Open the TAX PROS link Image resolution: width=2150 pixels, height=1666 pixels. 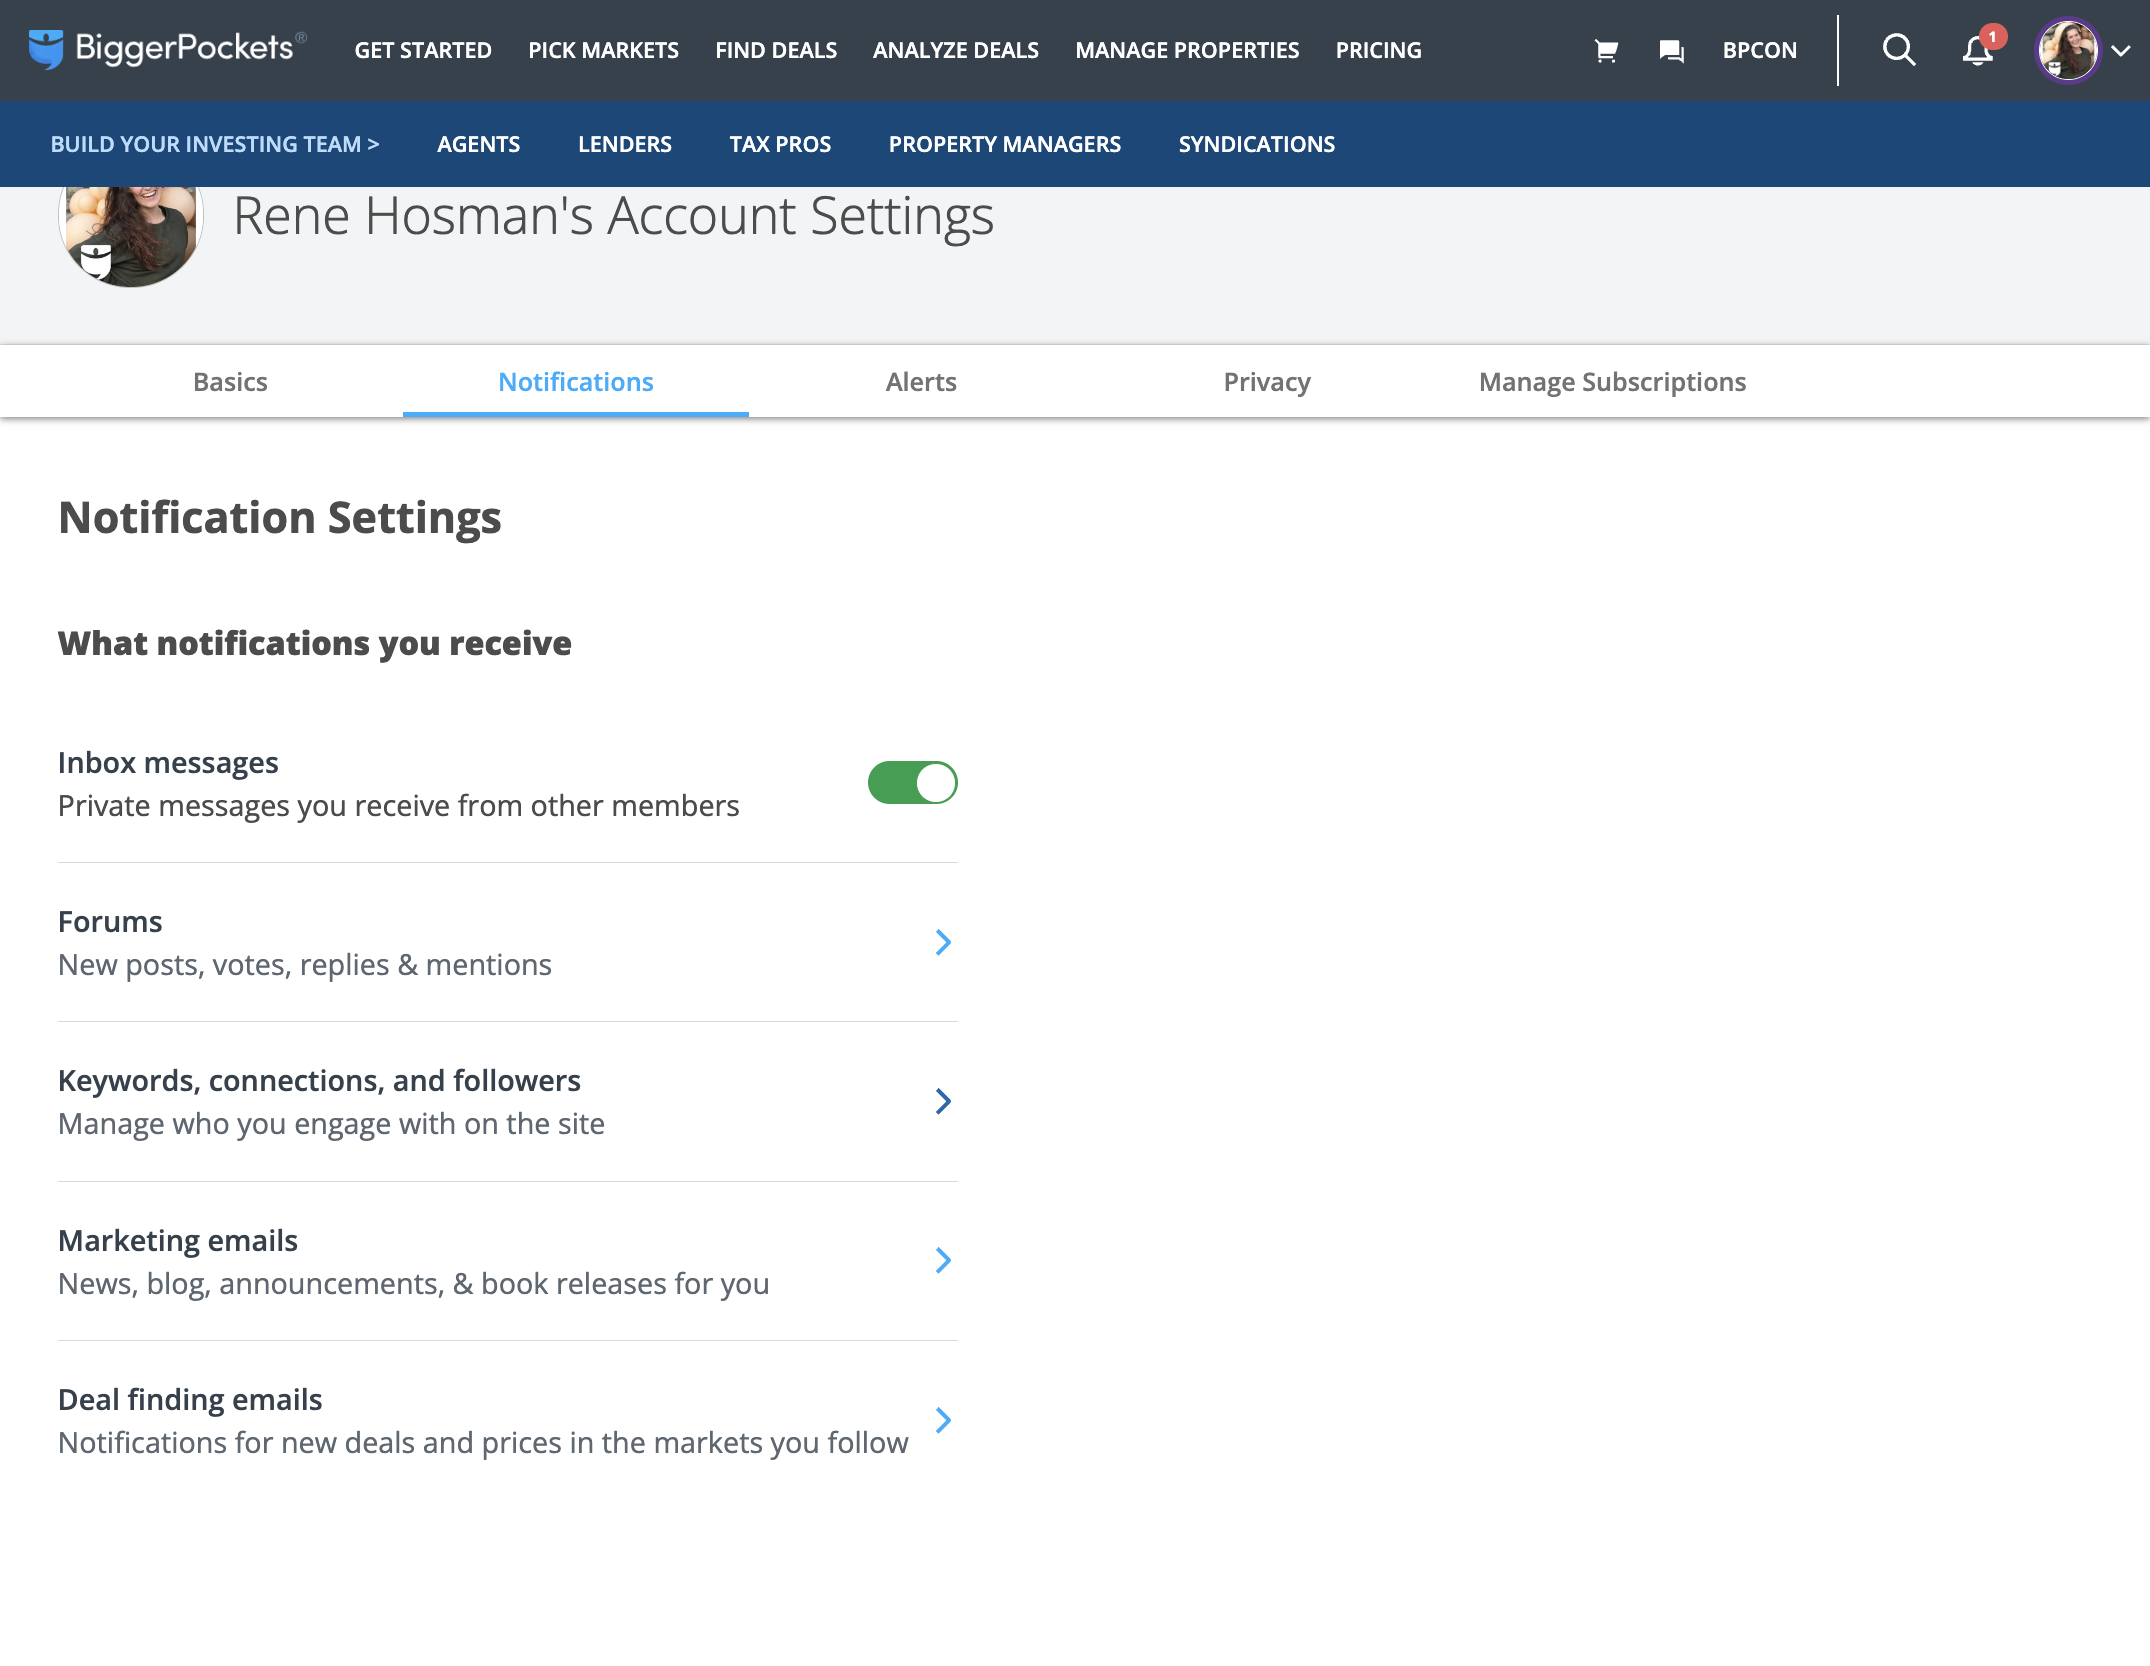point(780,144)
